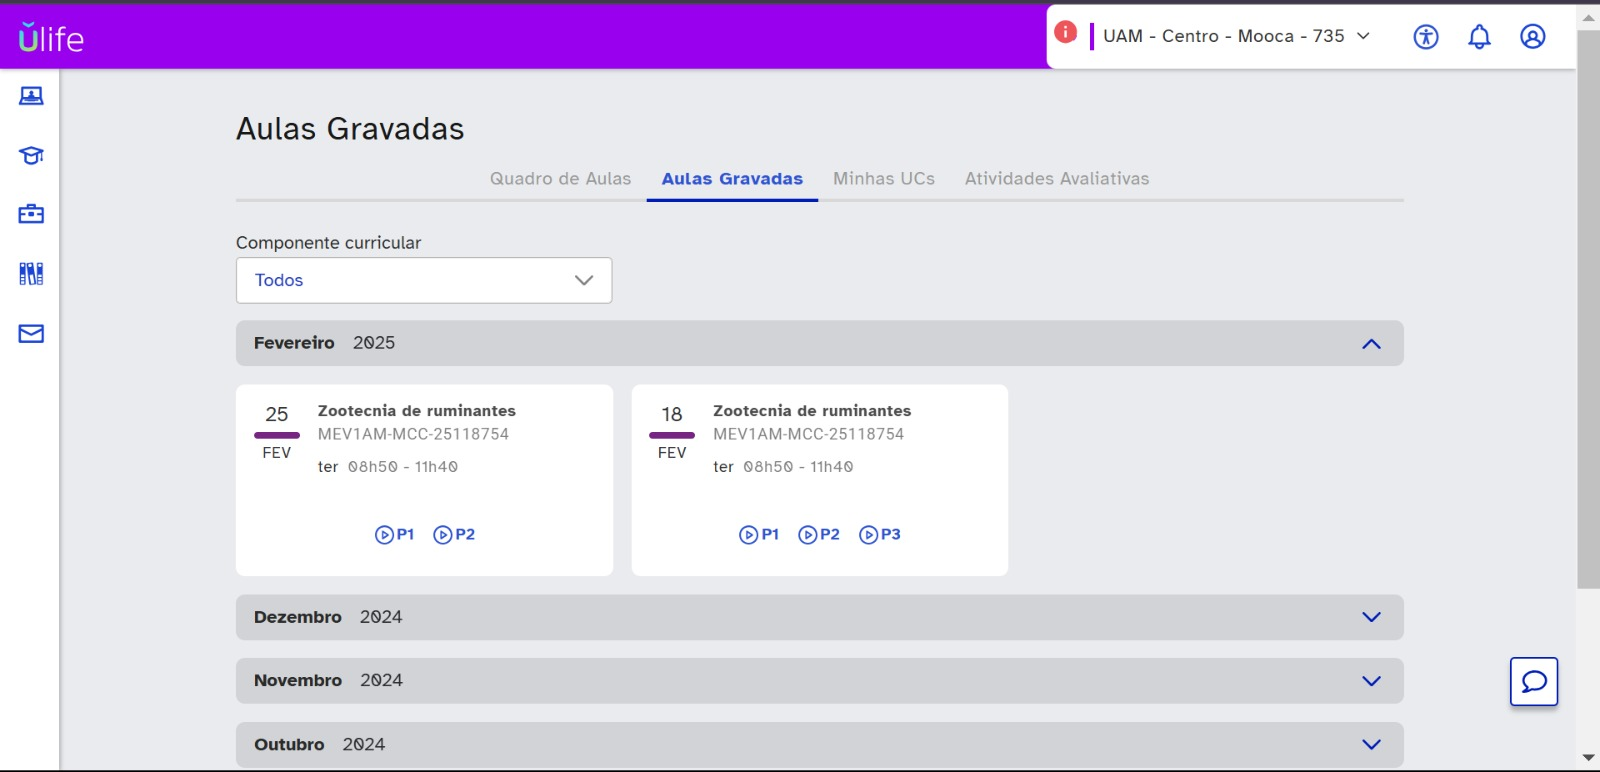
Task: Play P2 of the 25 FEV class
Action: [x=454, y=535]
